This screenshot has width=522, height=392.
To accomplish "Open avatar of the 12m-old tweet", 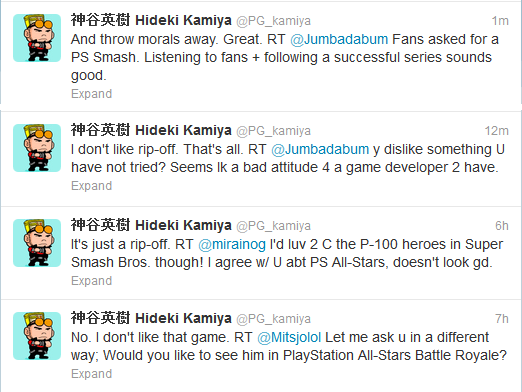I will pyautogui.click(x=37, y=148).
